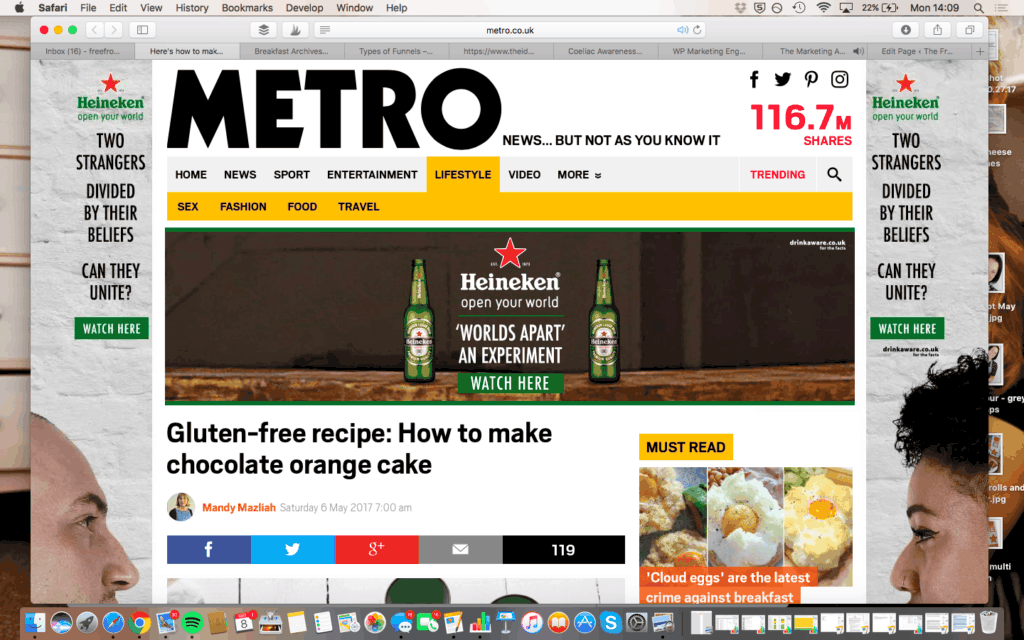Screen dimensions: 1024x640
Task: Open Safari's Share menu
Action: [x=938, y=29]
